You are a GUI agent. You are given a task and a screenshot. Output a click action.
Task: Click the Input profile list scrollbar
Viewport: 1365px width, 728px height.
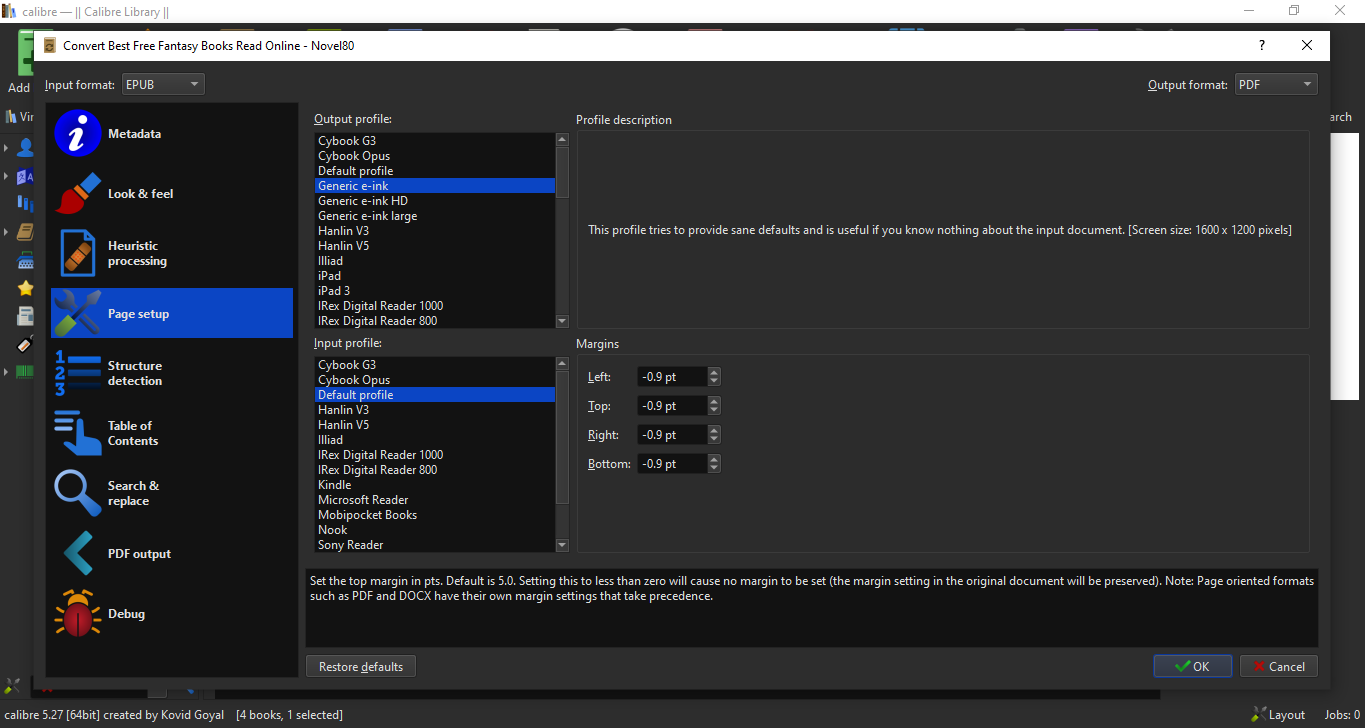point(562,437)
